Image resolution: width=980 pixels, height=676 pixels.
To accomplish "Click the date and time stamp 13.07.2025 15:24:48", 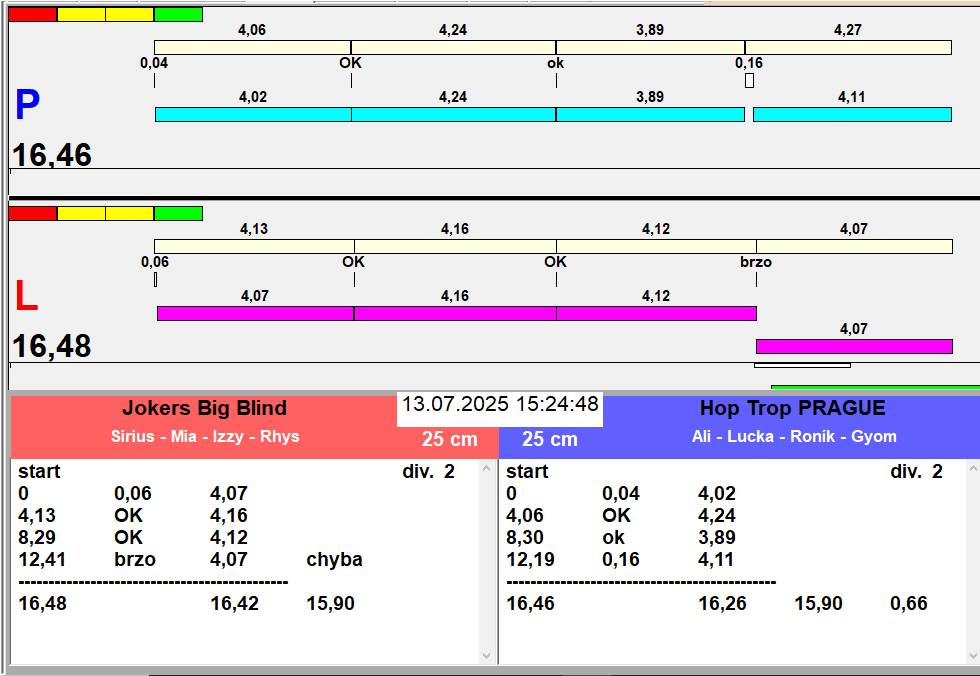I will pyautogui.click(x=500, y=404).
